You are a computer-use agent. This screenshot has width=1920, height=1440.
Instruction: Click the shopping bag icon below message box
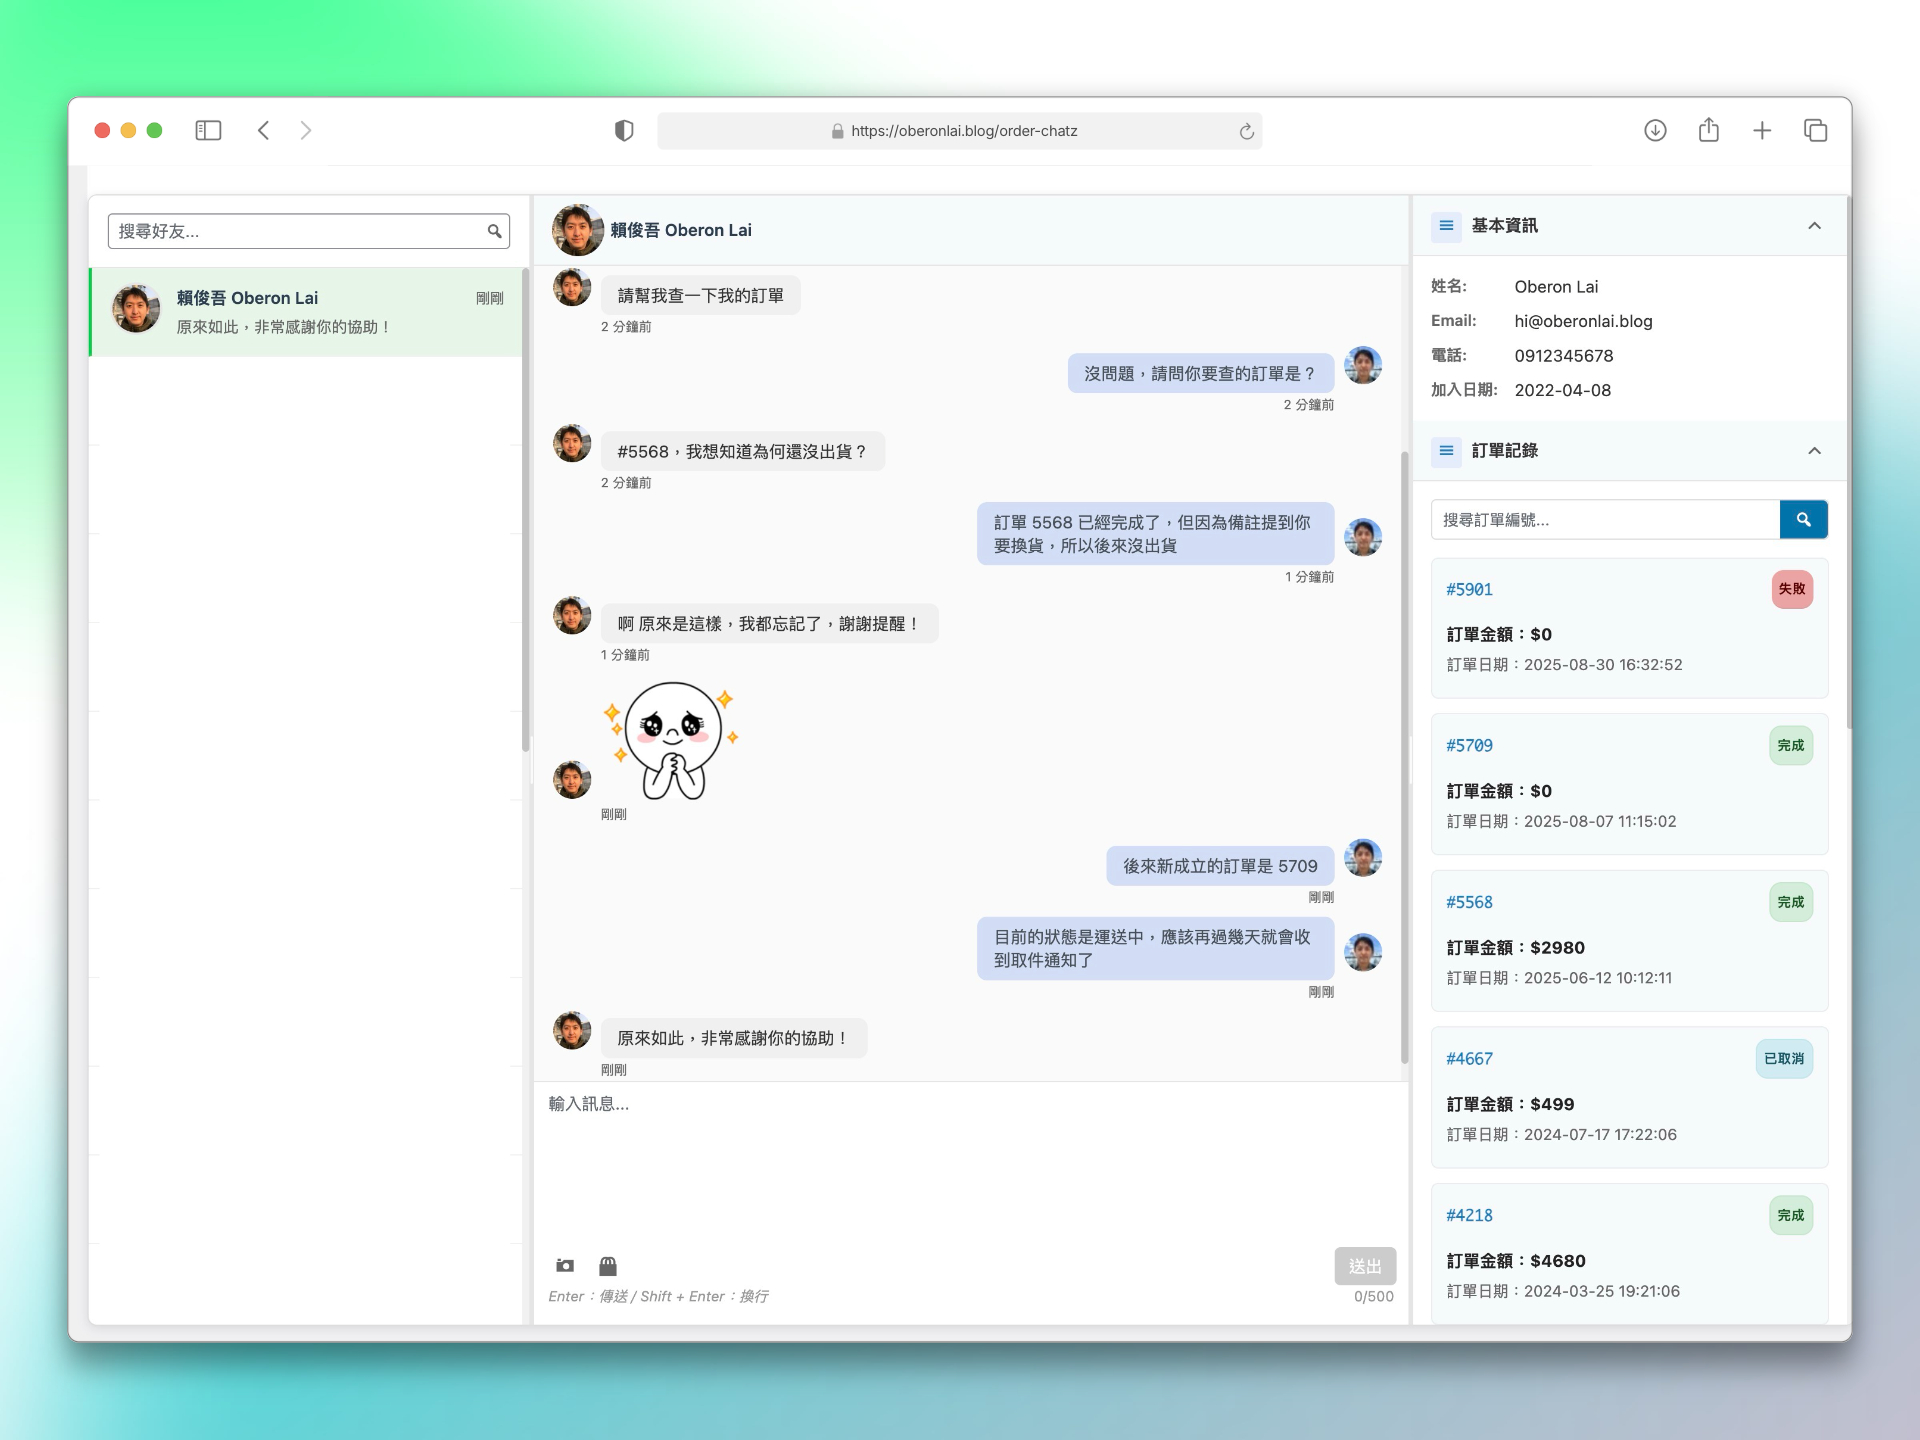[608, 1266]
